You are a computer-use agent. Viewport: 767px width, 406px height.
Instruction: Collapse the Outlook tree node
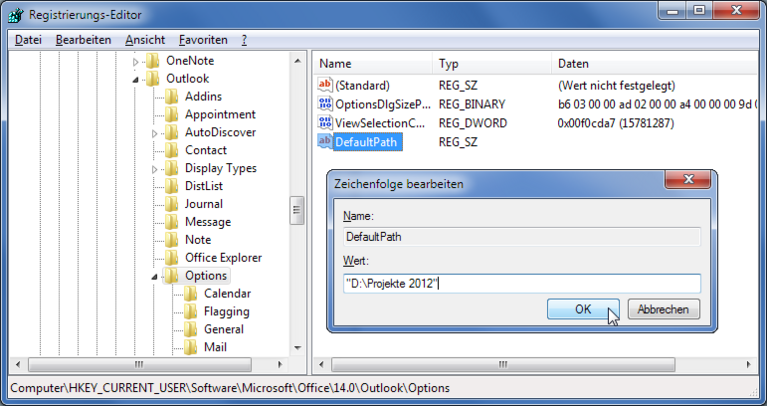135,79
